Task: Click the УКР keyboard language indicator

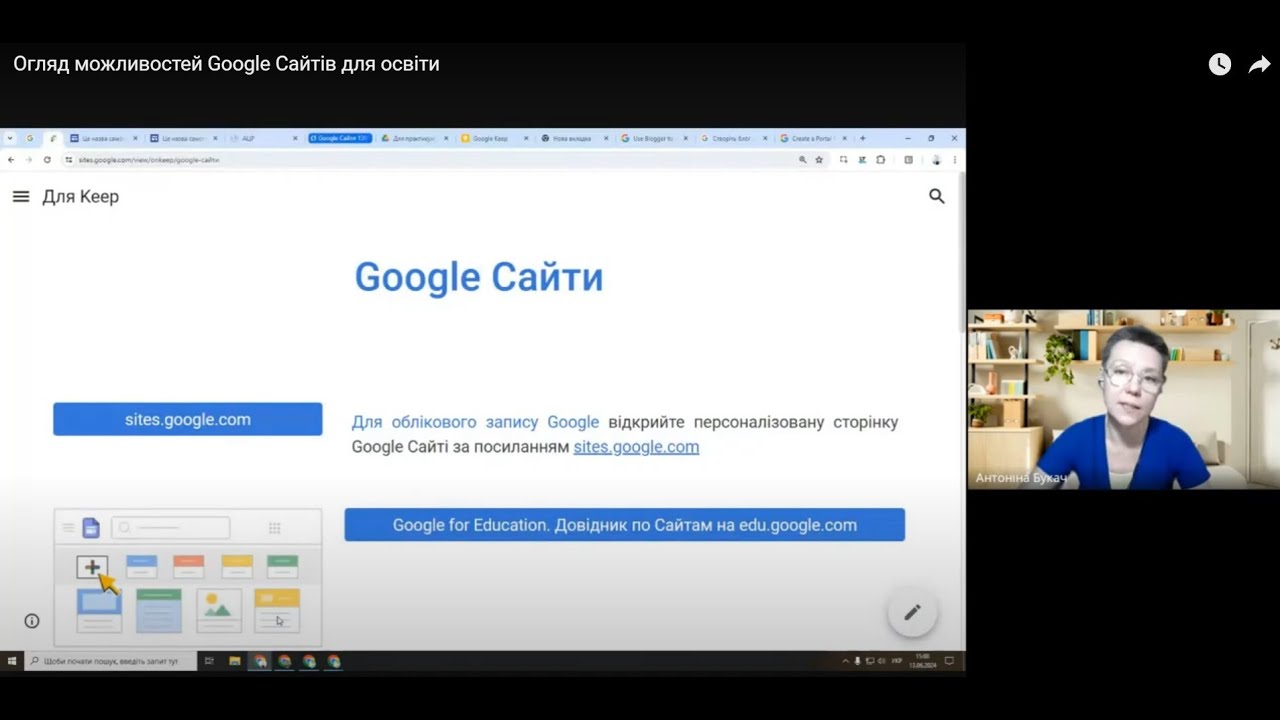Action: coord(897,661)
